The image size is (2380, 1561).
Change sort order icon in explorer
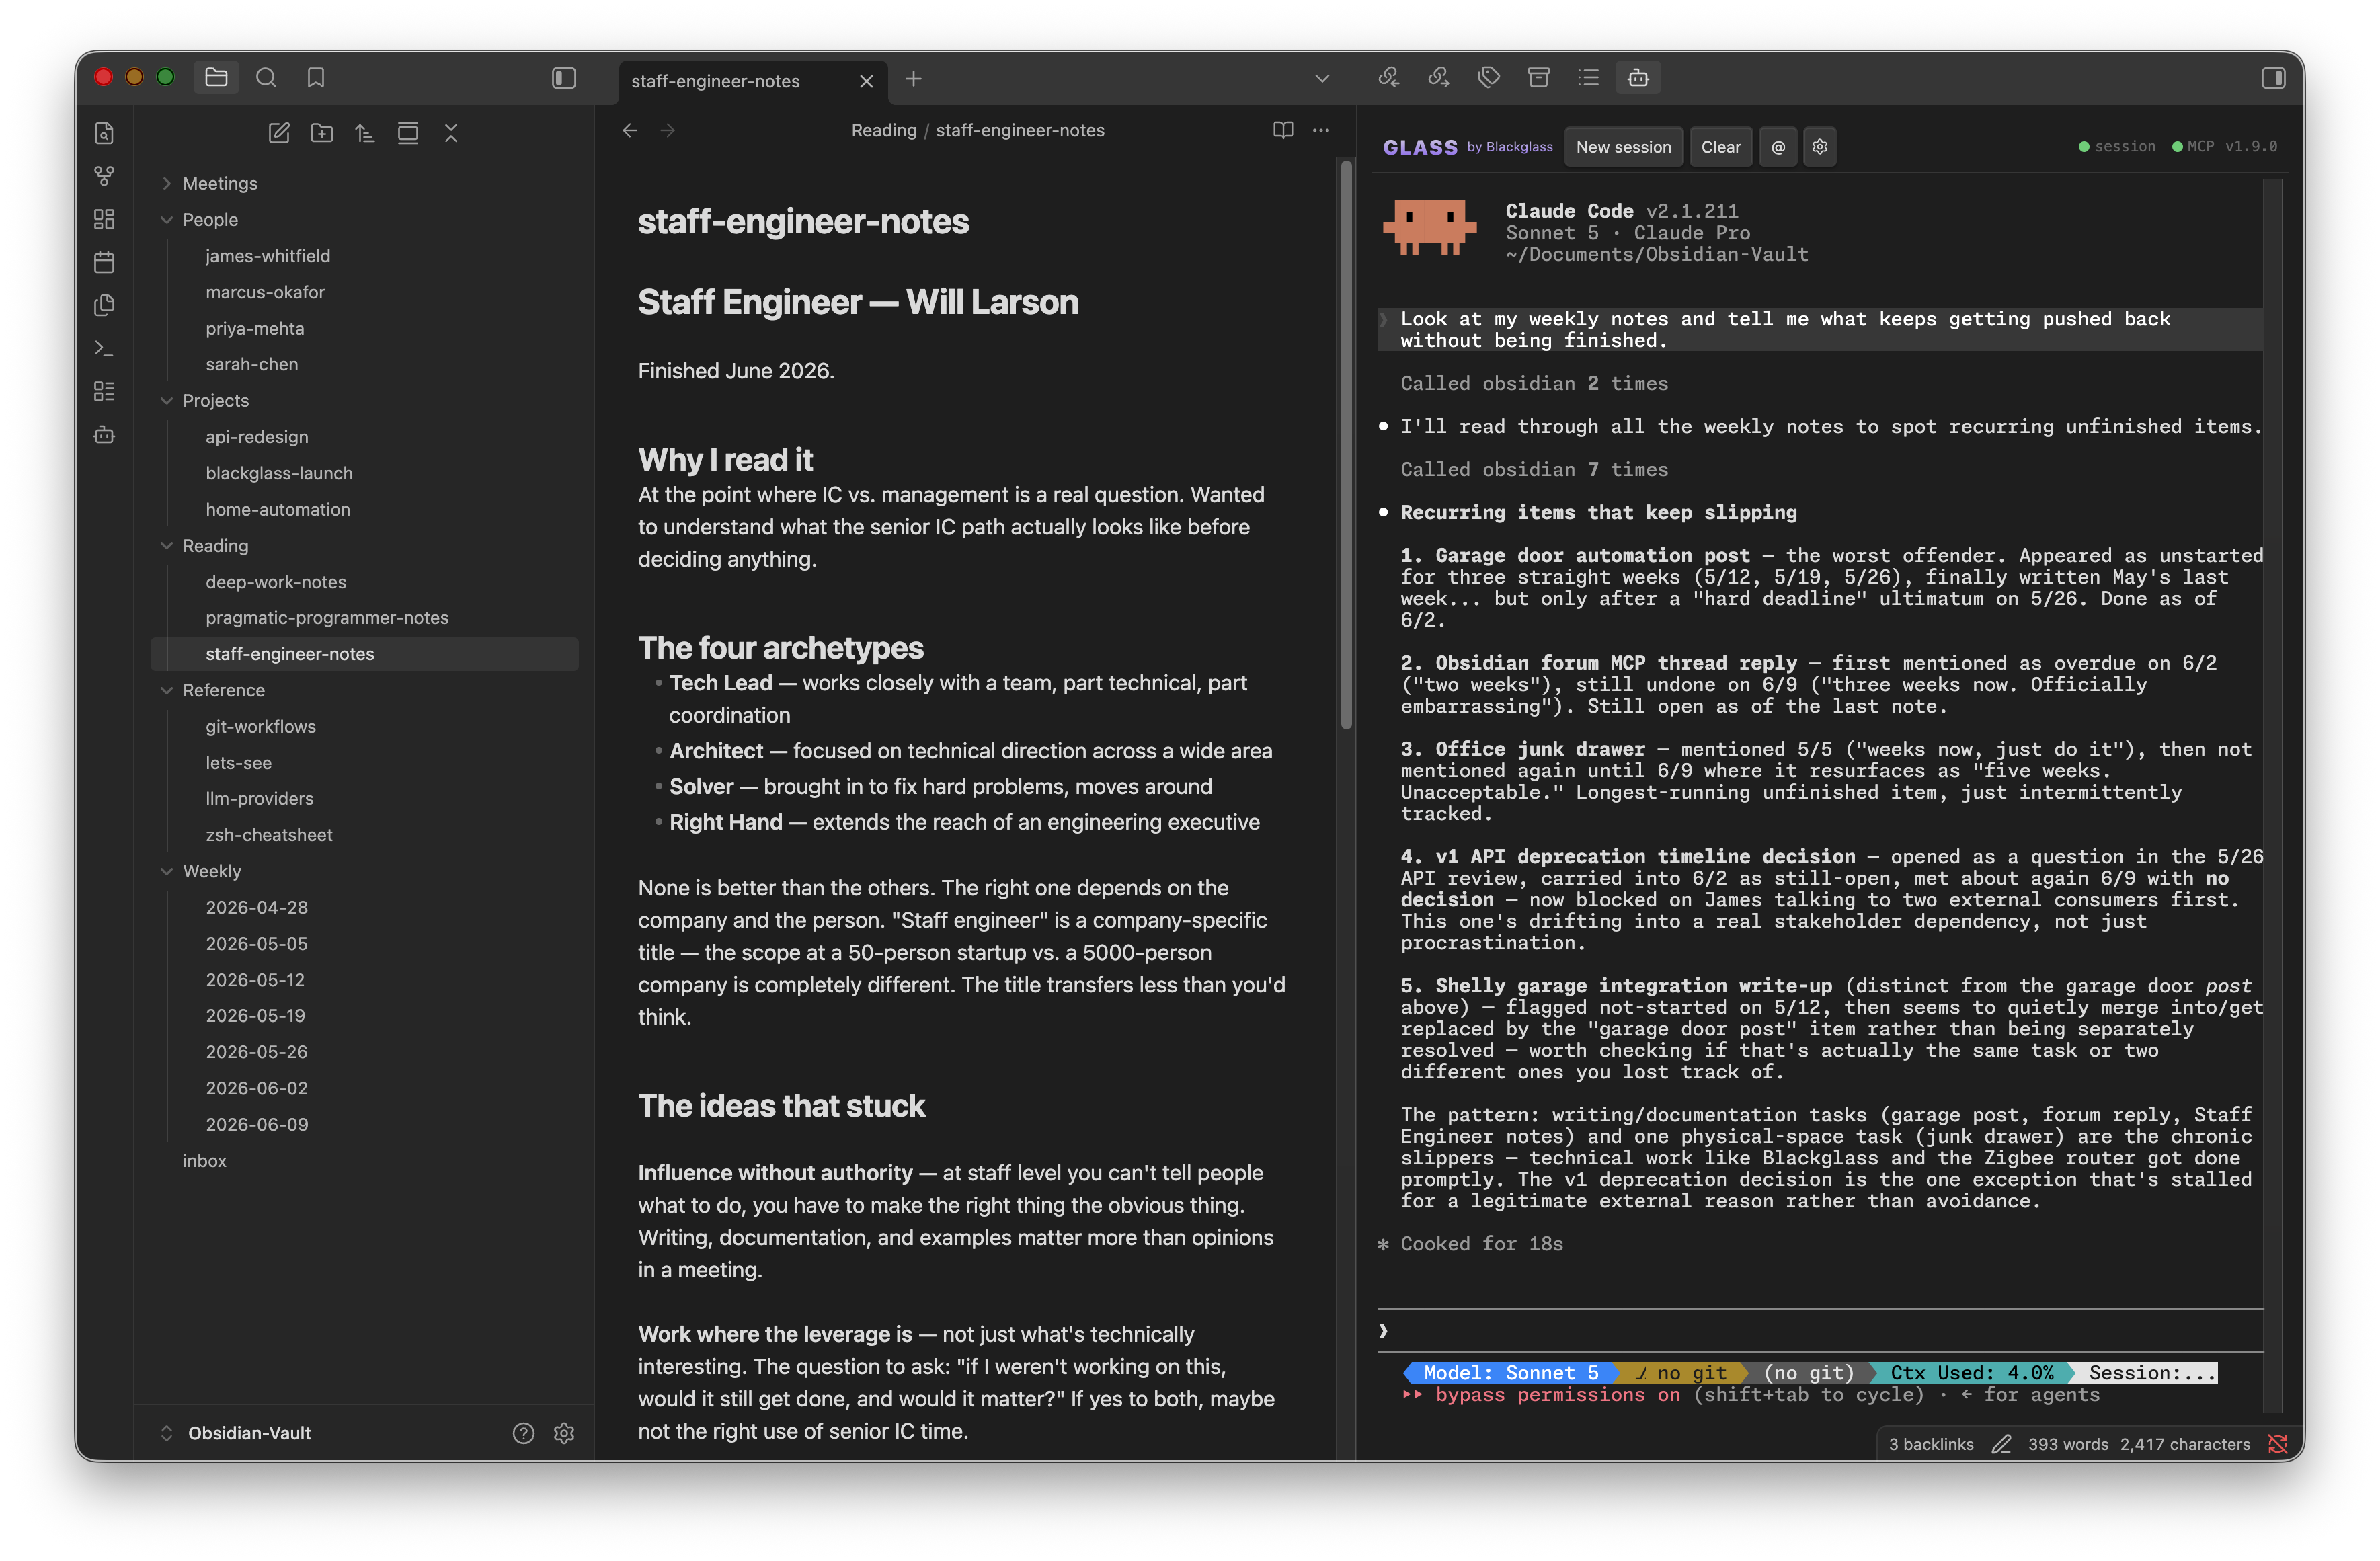(365, 133)
